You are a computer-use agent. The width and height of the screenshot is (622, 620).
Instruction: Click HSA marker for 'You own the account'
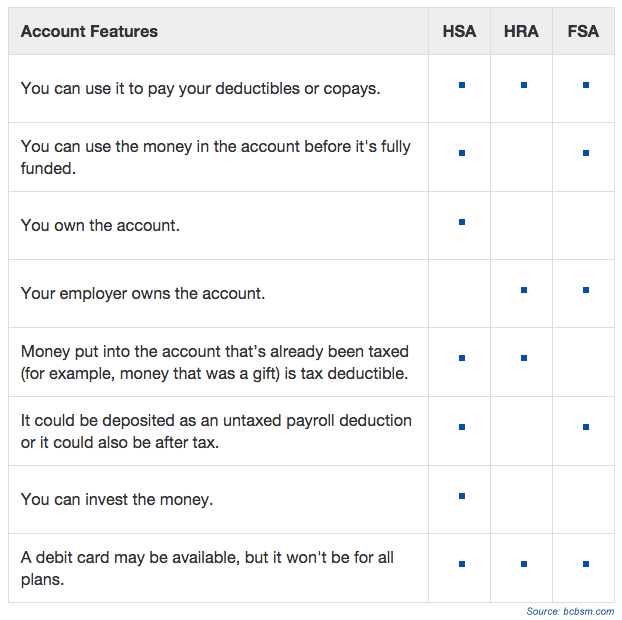click(462, 222)
